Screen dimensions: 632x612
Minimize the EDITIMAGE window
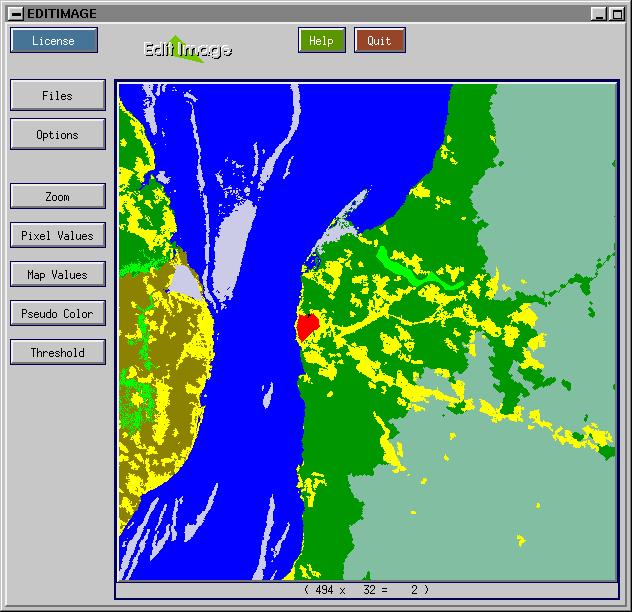pos(599,14)
